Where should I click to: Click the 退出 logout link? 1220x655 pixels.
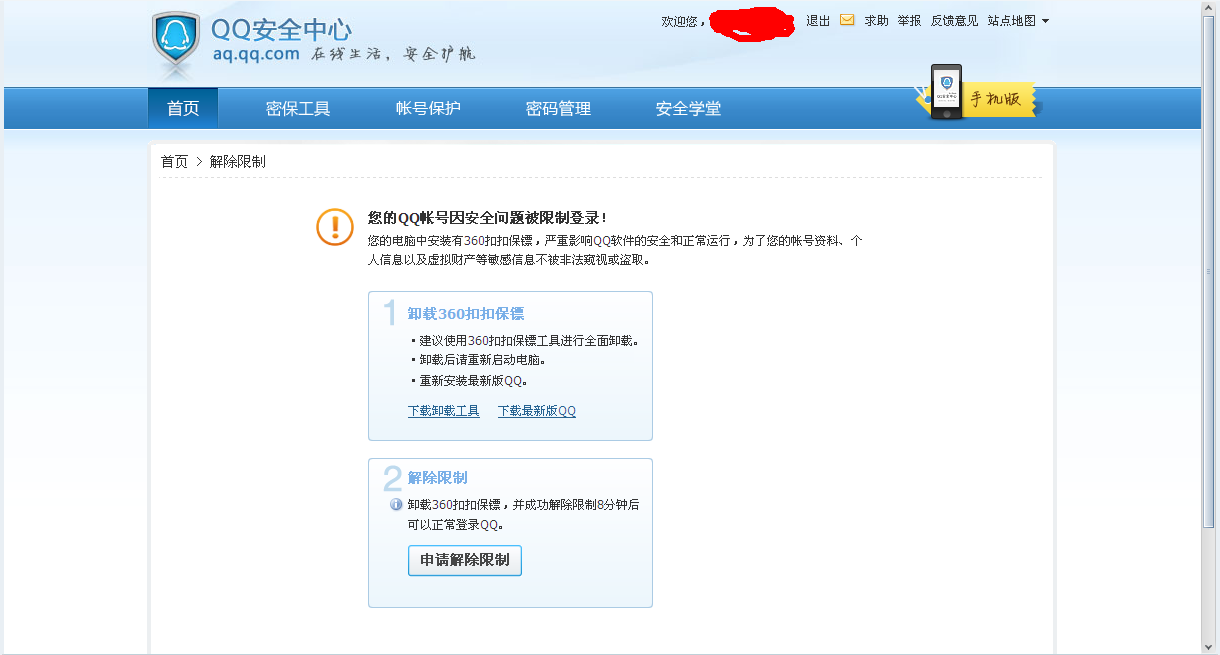818,20
